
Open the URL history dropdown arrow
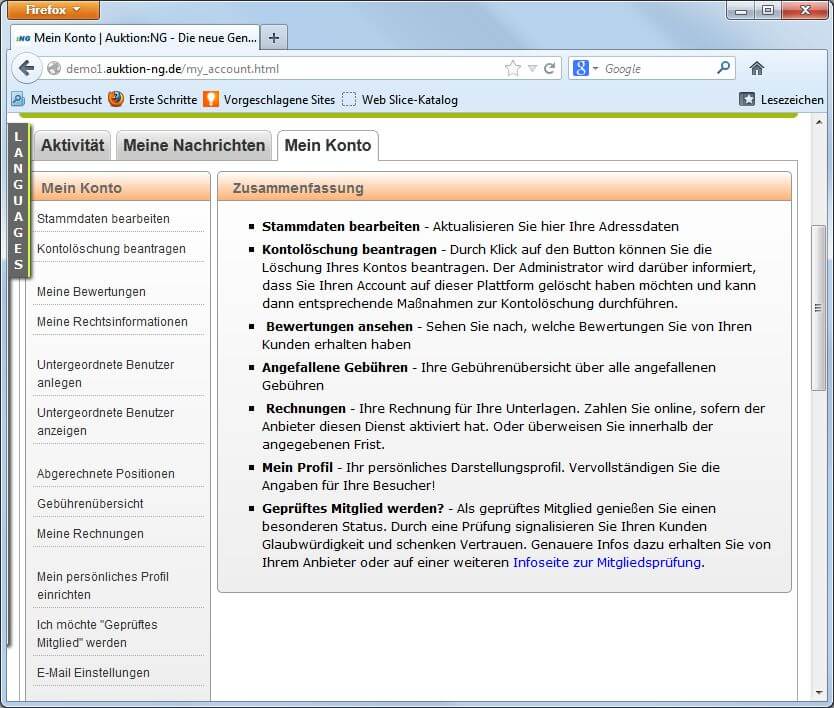(532, 68)
